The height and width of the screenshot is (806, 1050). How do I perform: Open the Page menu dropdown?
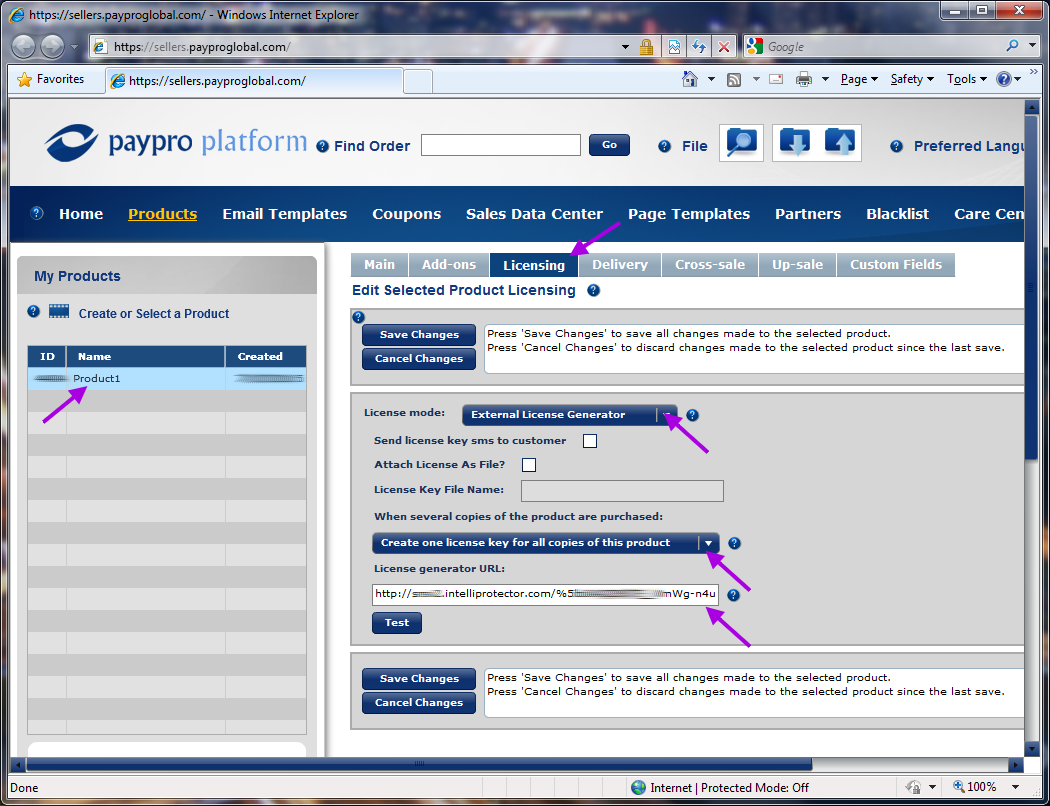tap(859, 79)
